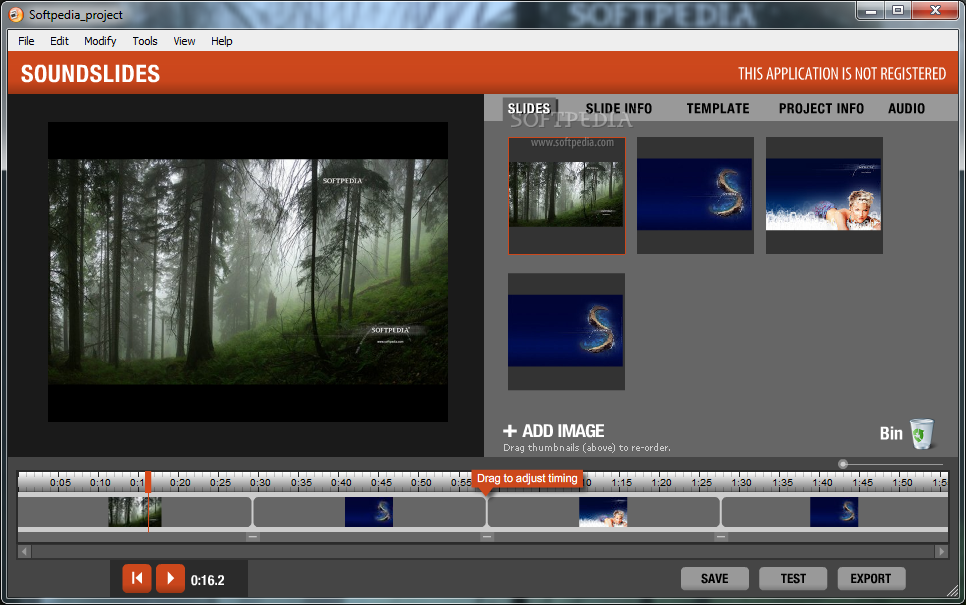Click the forest clip thumbnail in the timeline

pos(135,512)
